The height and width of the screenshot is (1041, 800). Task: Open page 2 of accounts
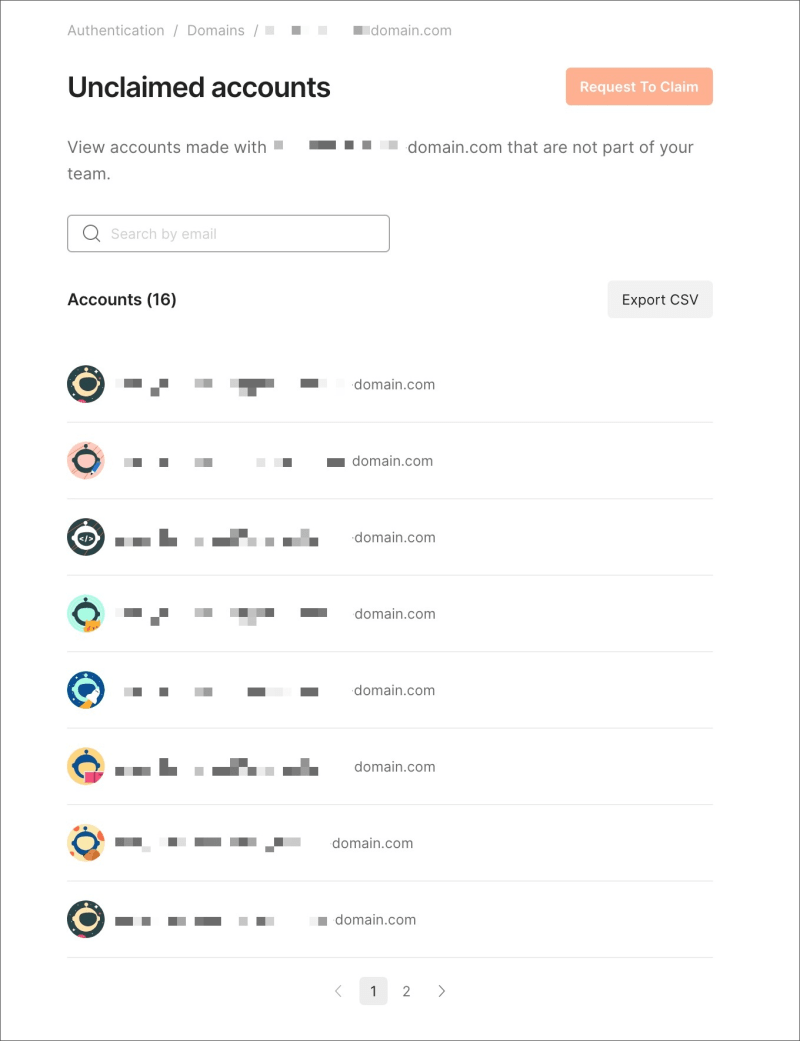[x=406, y=991]
